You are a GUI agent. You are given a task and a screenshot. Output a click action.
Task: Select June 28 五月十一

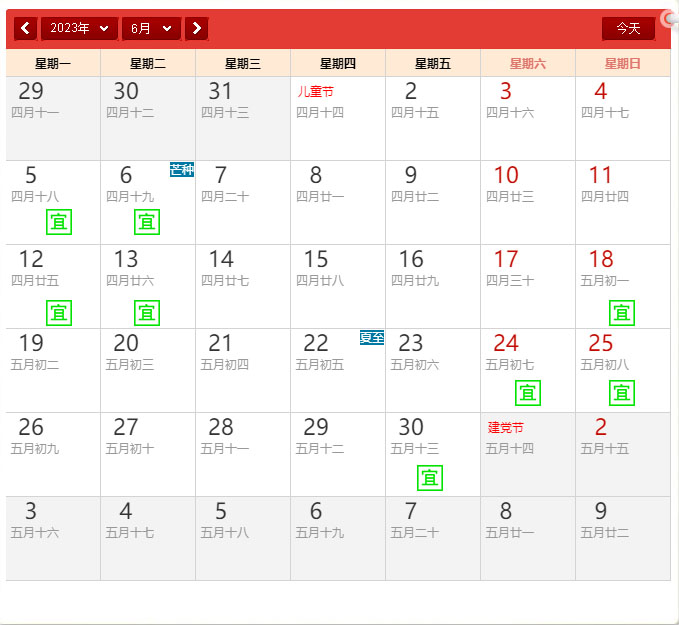243,454
